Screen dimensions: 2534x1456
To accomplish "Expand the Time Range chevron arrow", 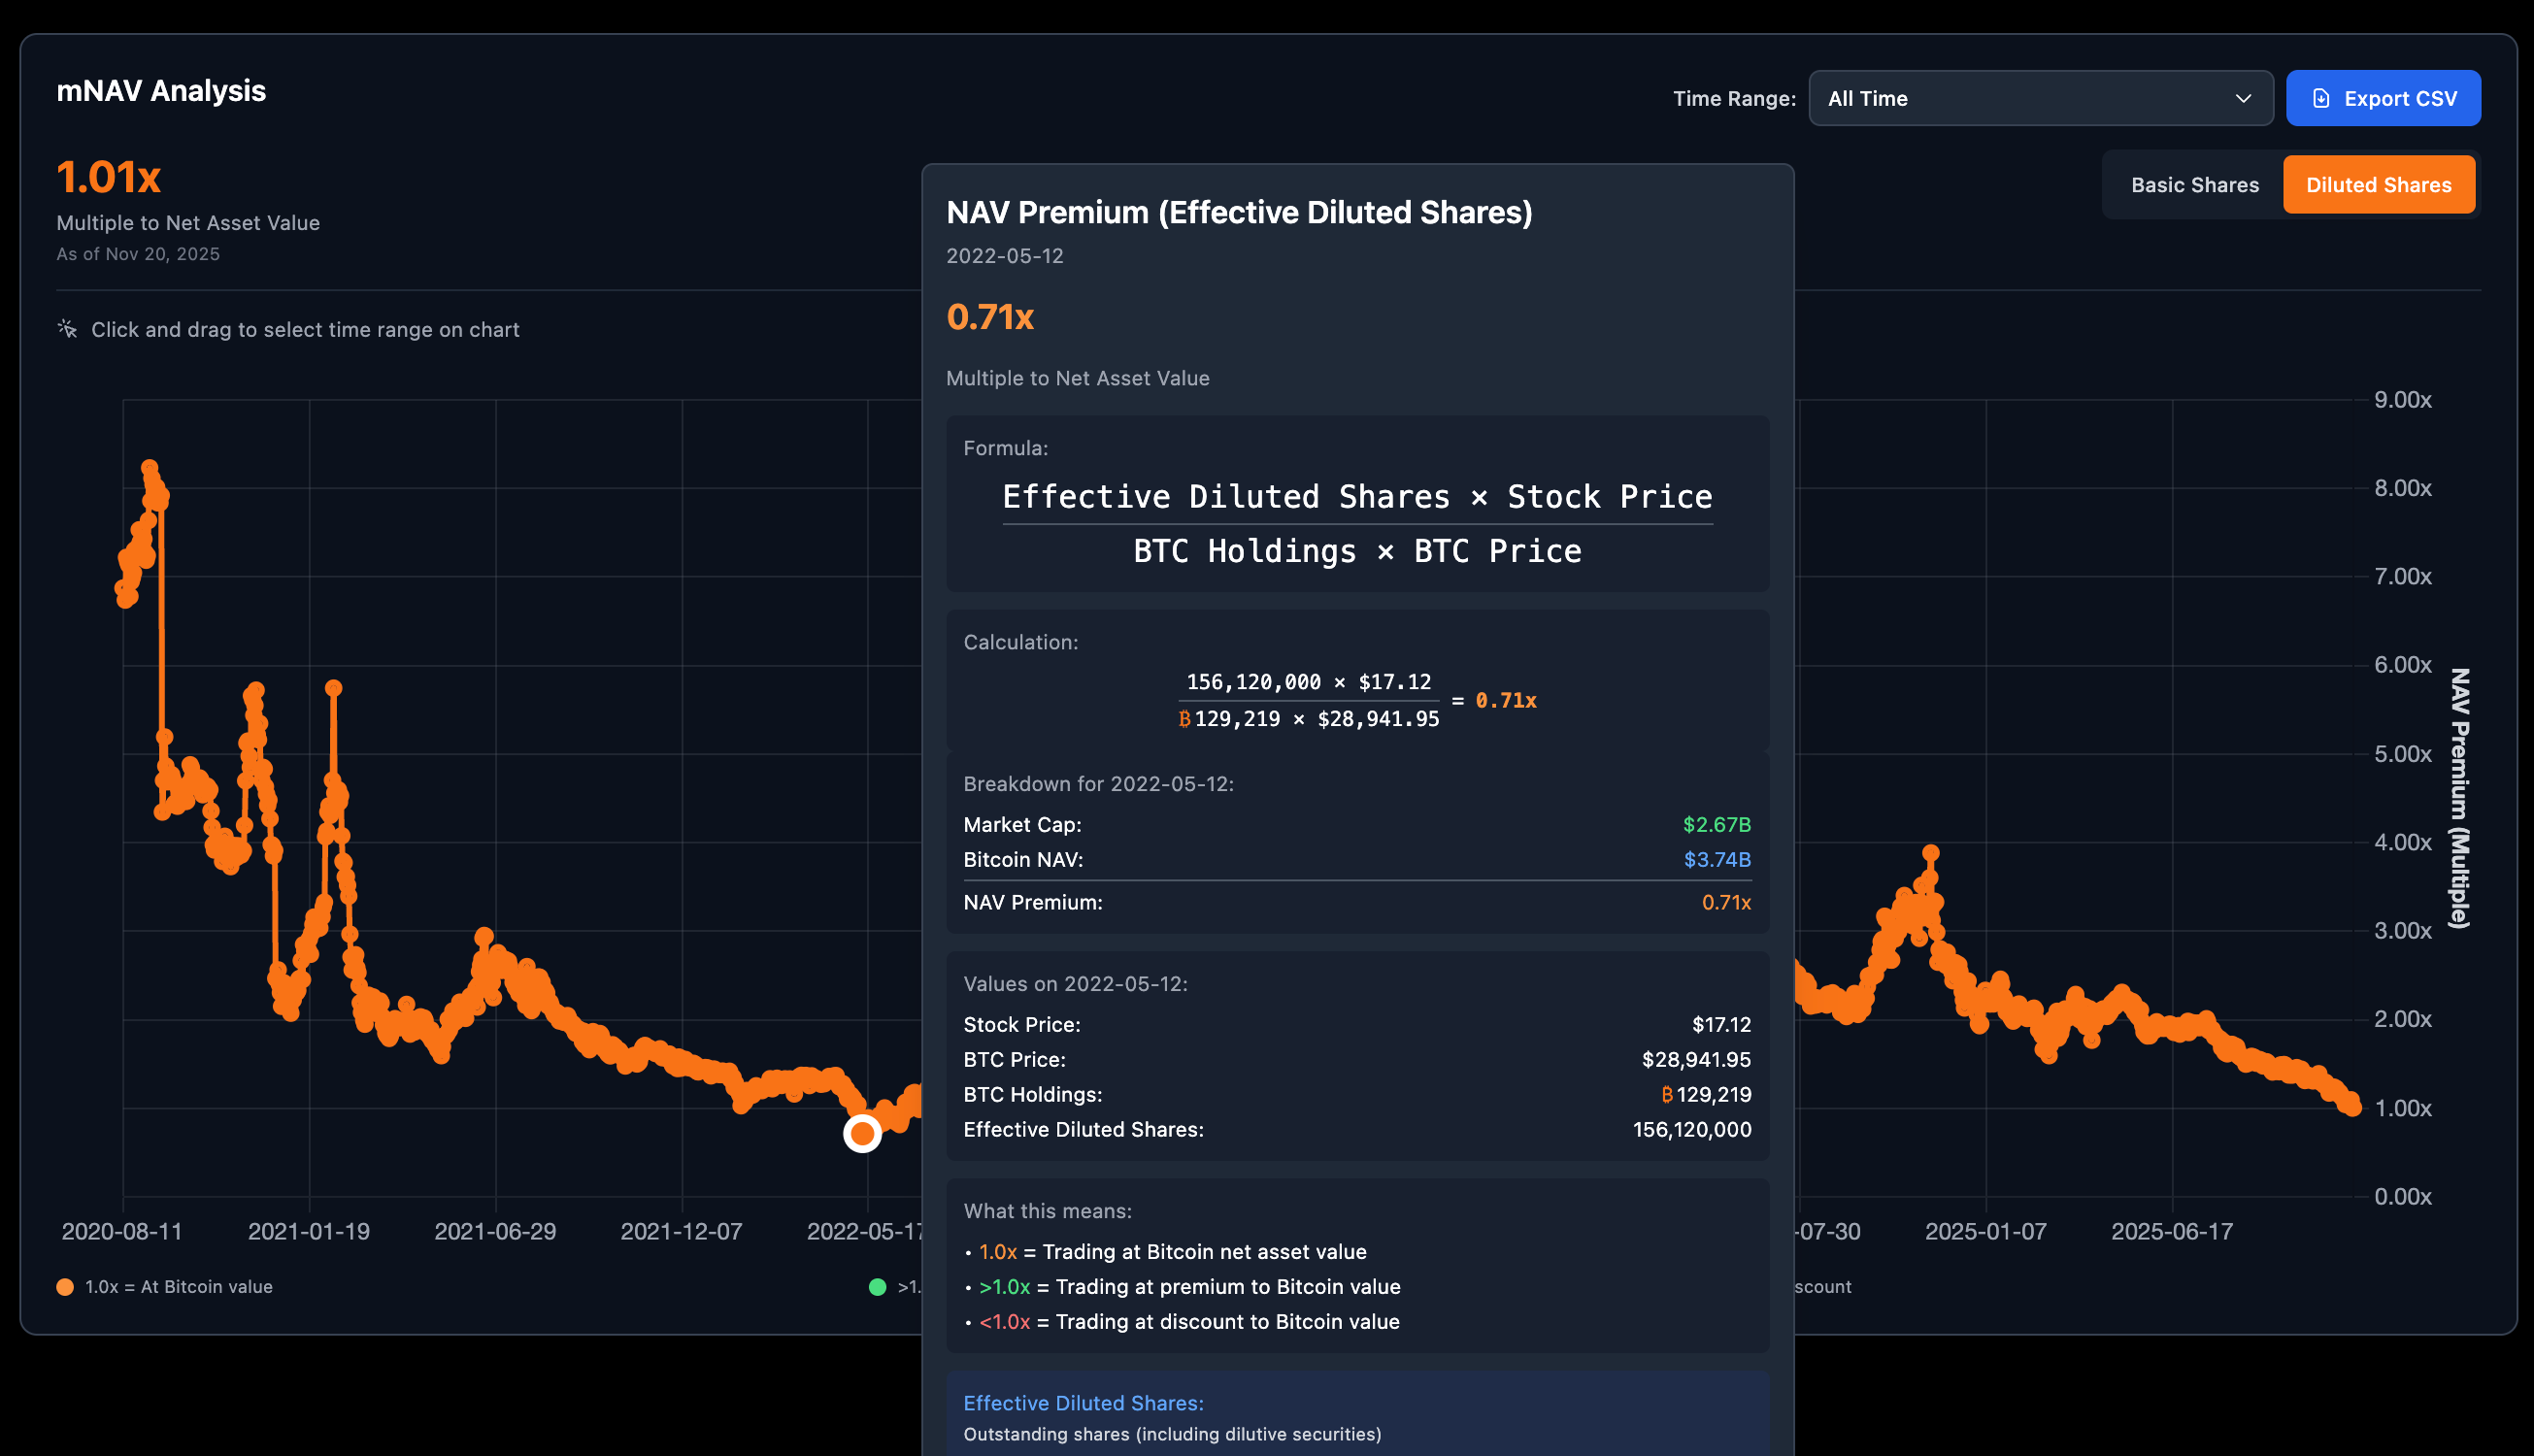I will [2243, 98].
